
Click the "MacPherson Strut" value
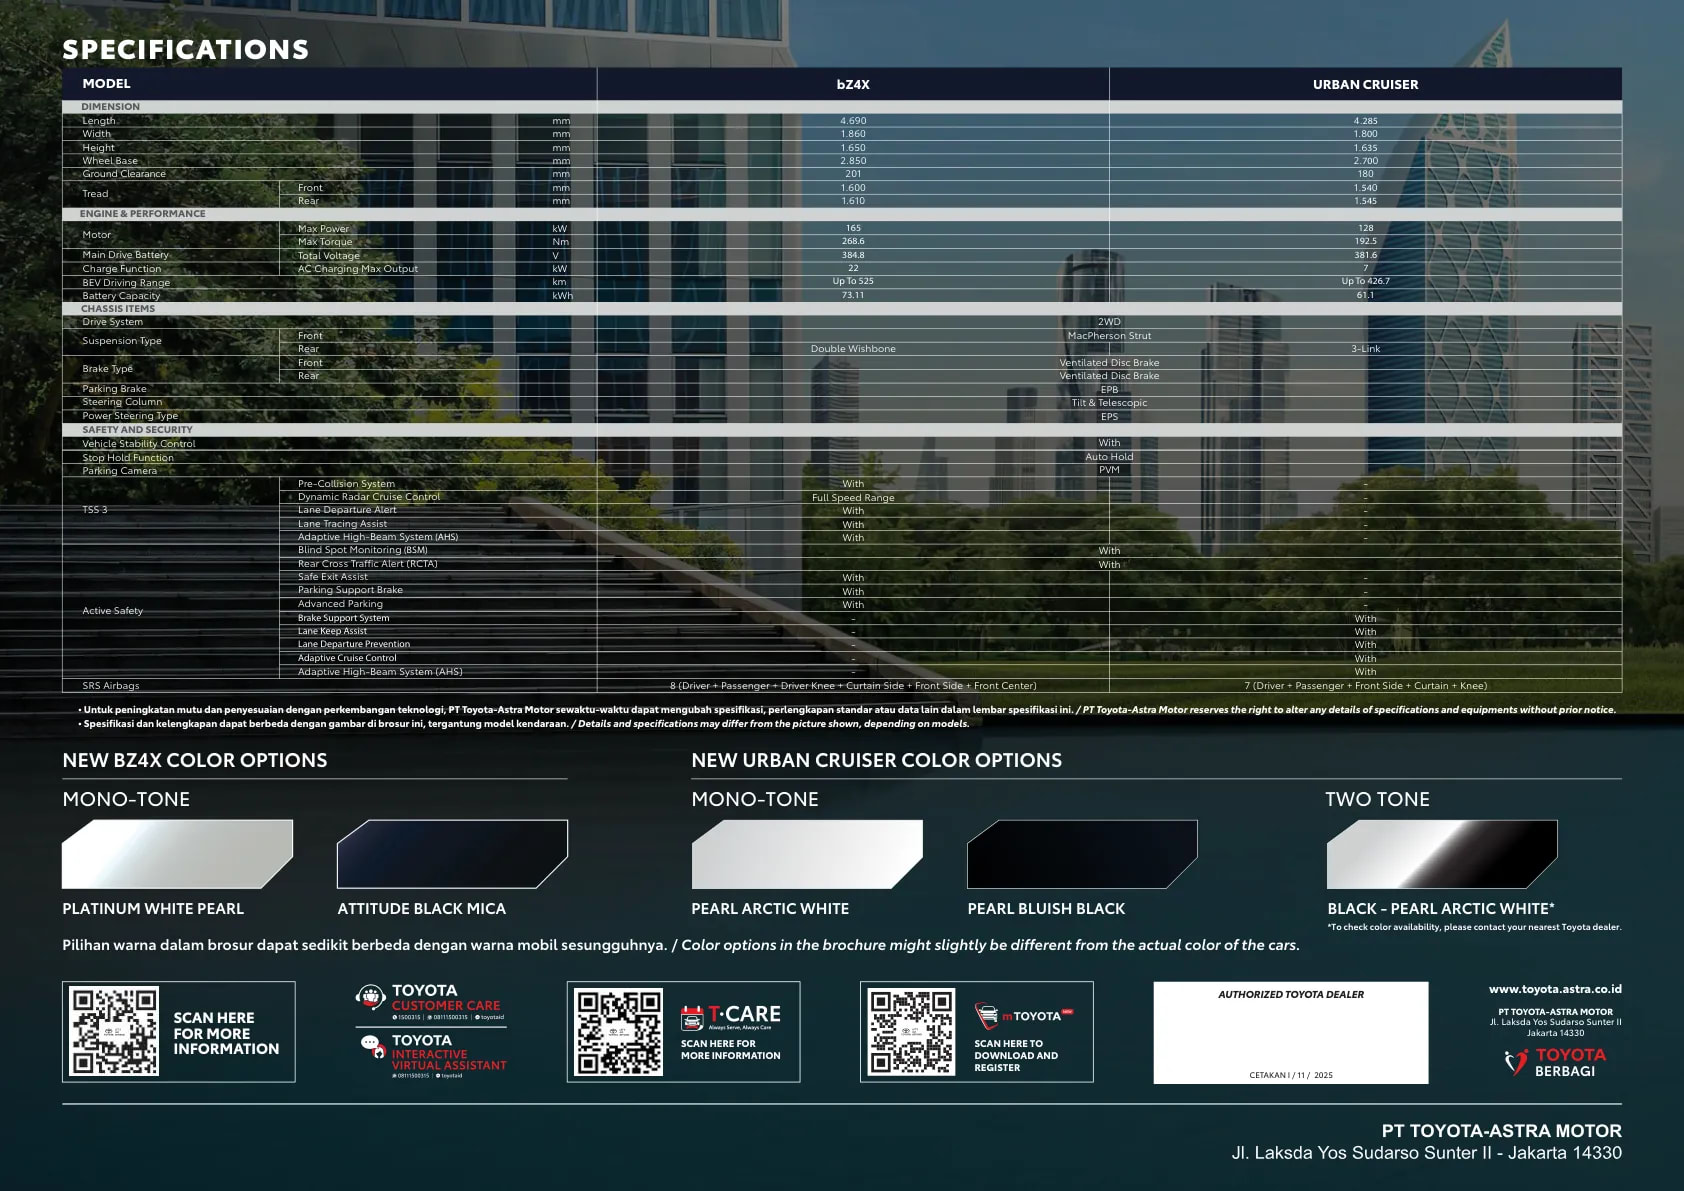click(1109, 336)
